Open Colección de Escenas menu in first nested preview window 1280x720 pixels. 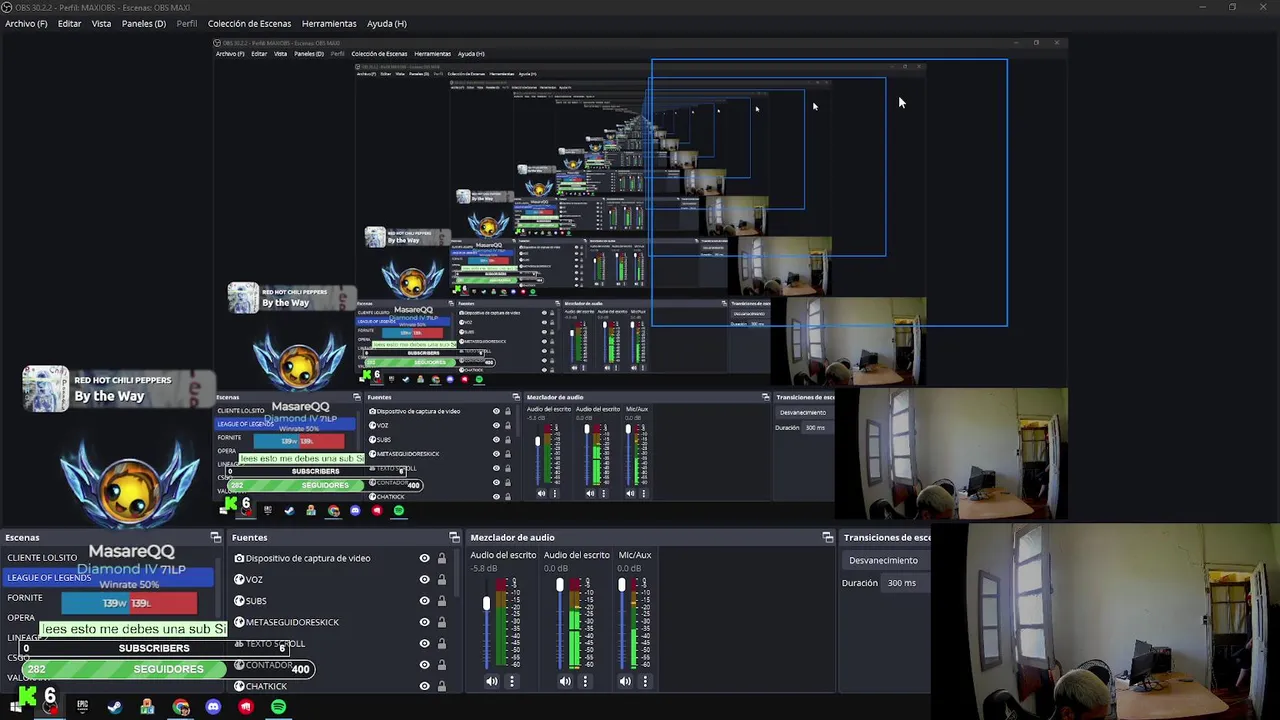(x=379, y=53)
